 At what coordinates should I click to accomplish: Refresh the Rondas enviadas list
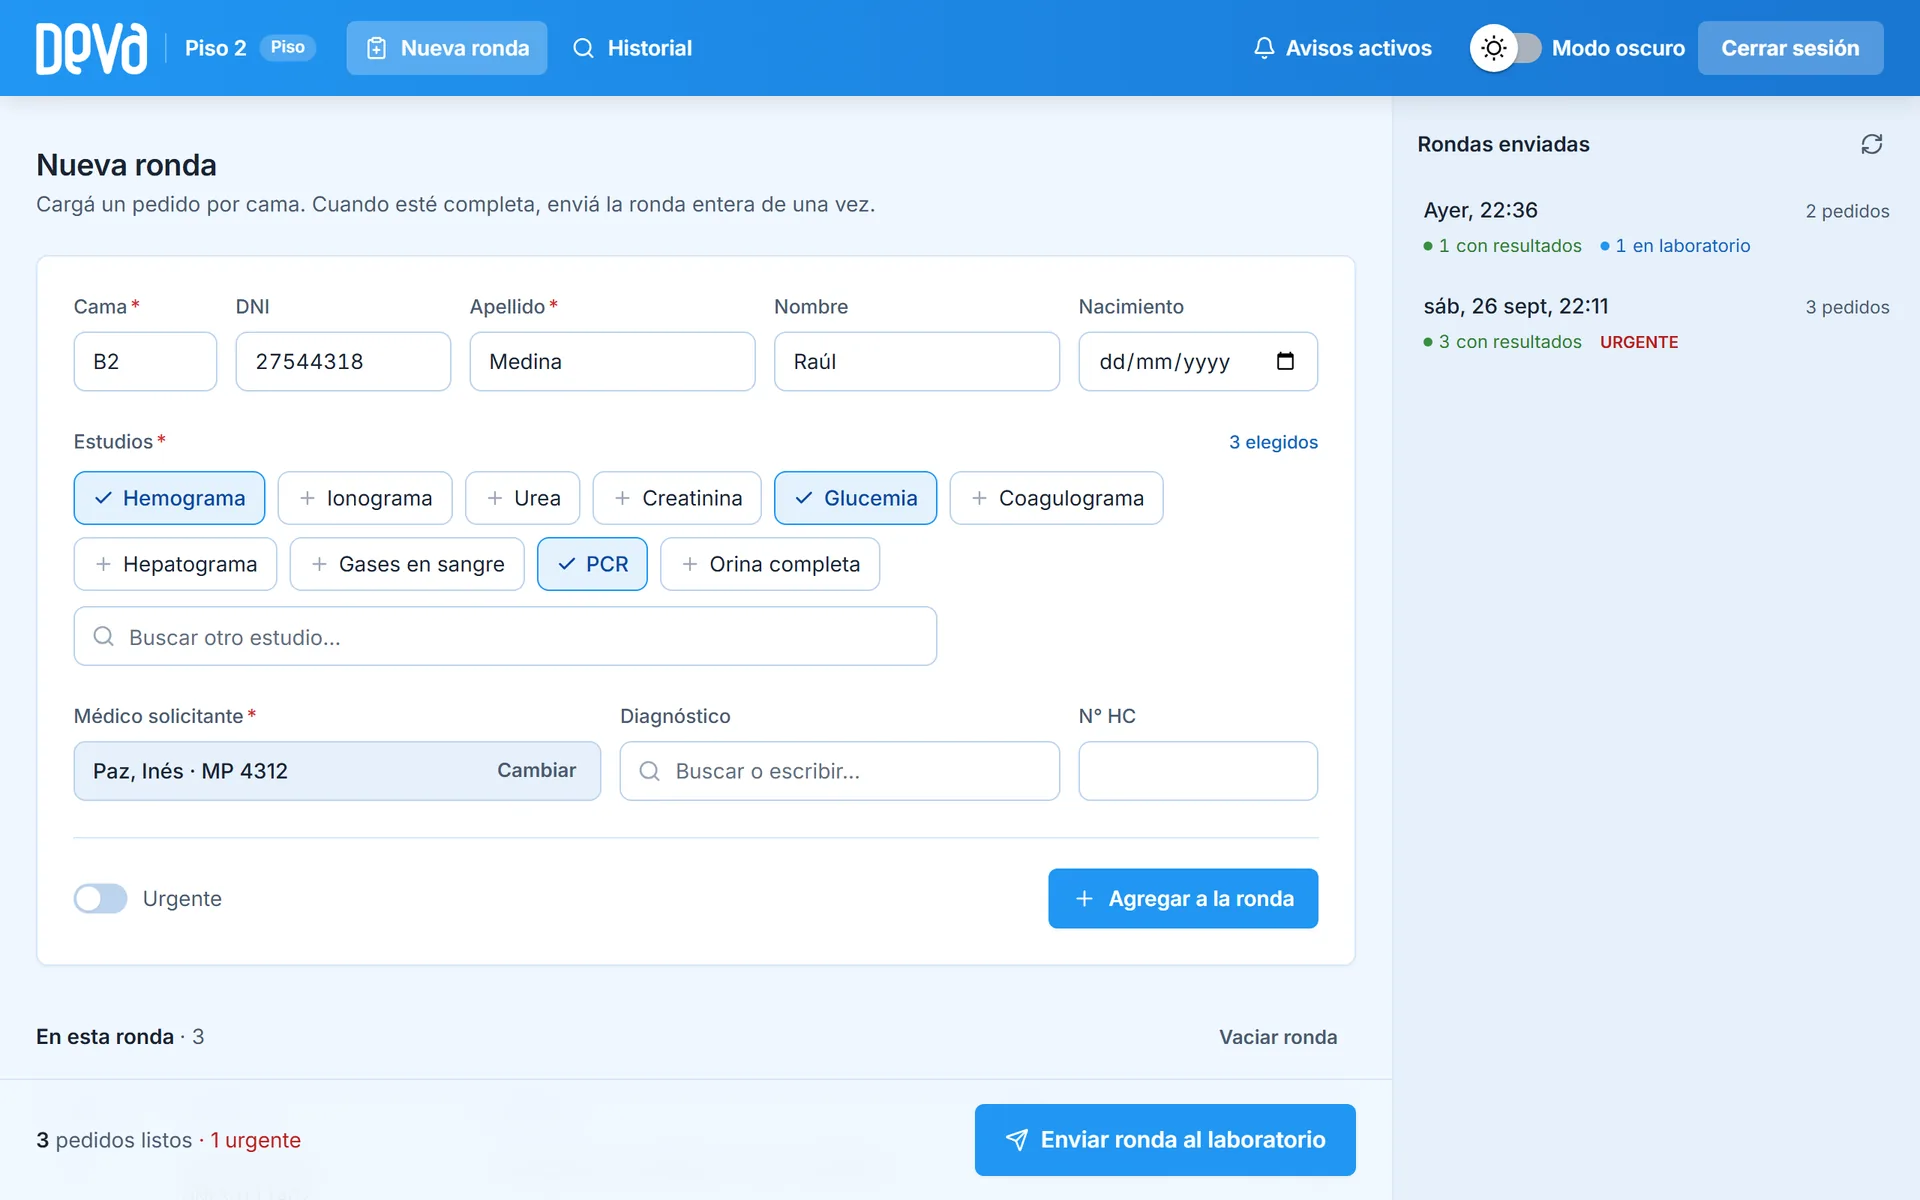coord(1871,144)
